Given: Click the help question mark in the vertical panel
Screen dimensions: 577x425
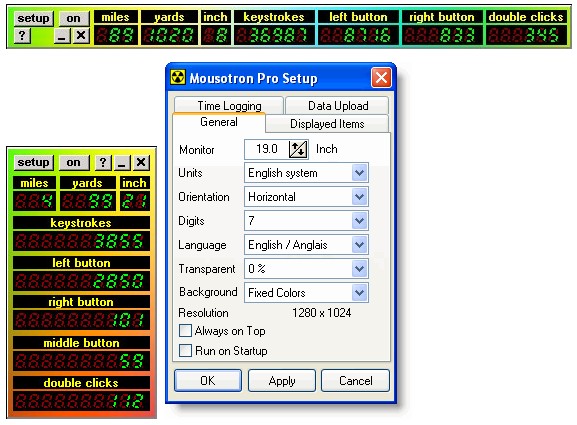Looking at the screenshot, I should point(103,163).
